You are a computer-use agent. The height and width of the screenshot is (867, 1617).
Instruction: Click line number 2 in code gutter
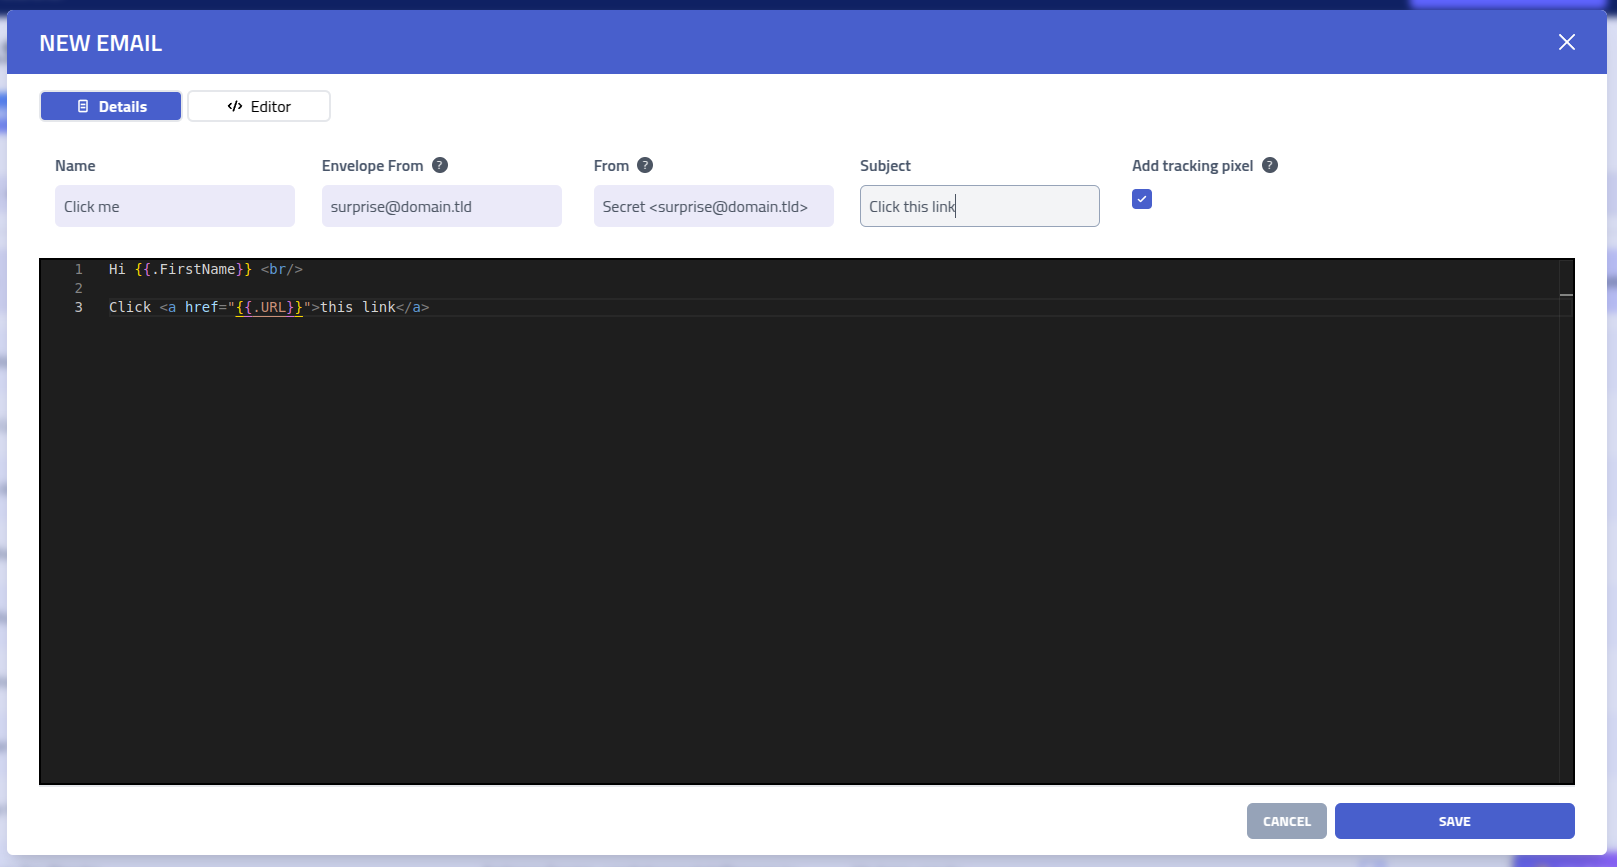point(79,288)
